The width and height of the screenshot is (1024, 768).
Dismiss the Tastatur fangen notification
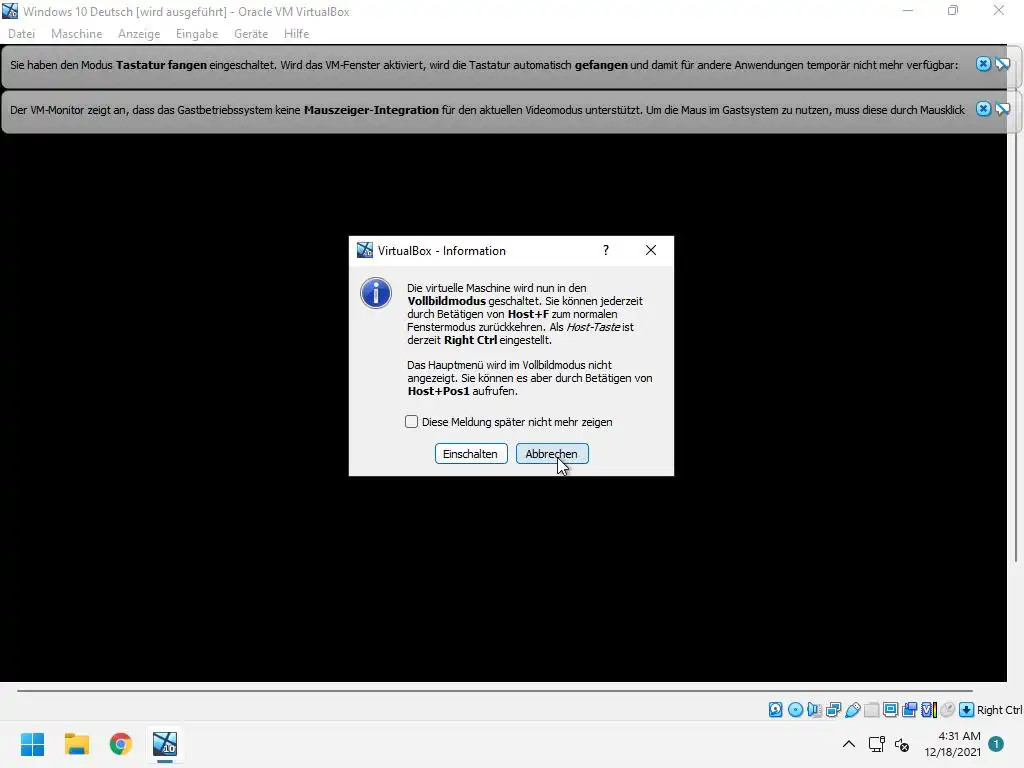point(983,63)
